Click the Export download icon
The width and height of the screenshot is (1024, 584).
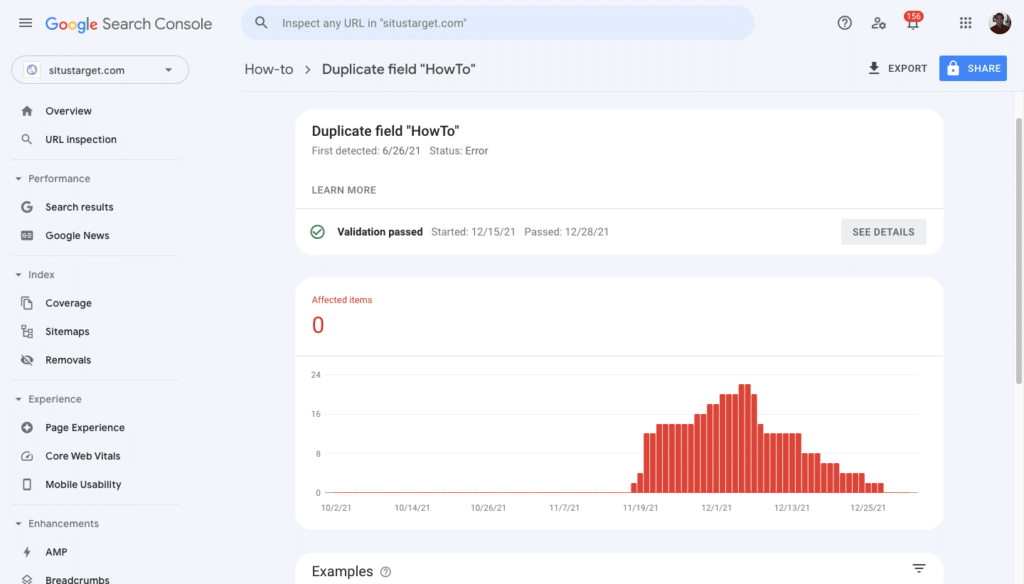click(874, 69)
